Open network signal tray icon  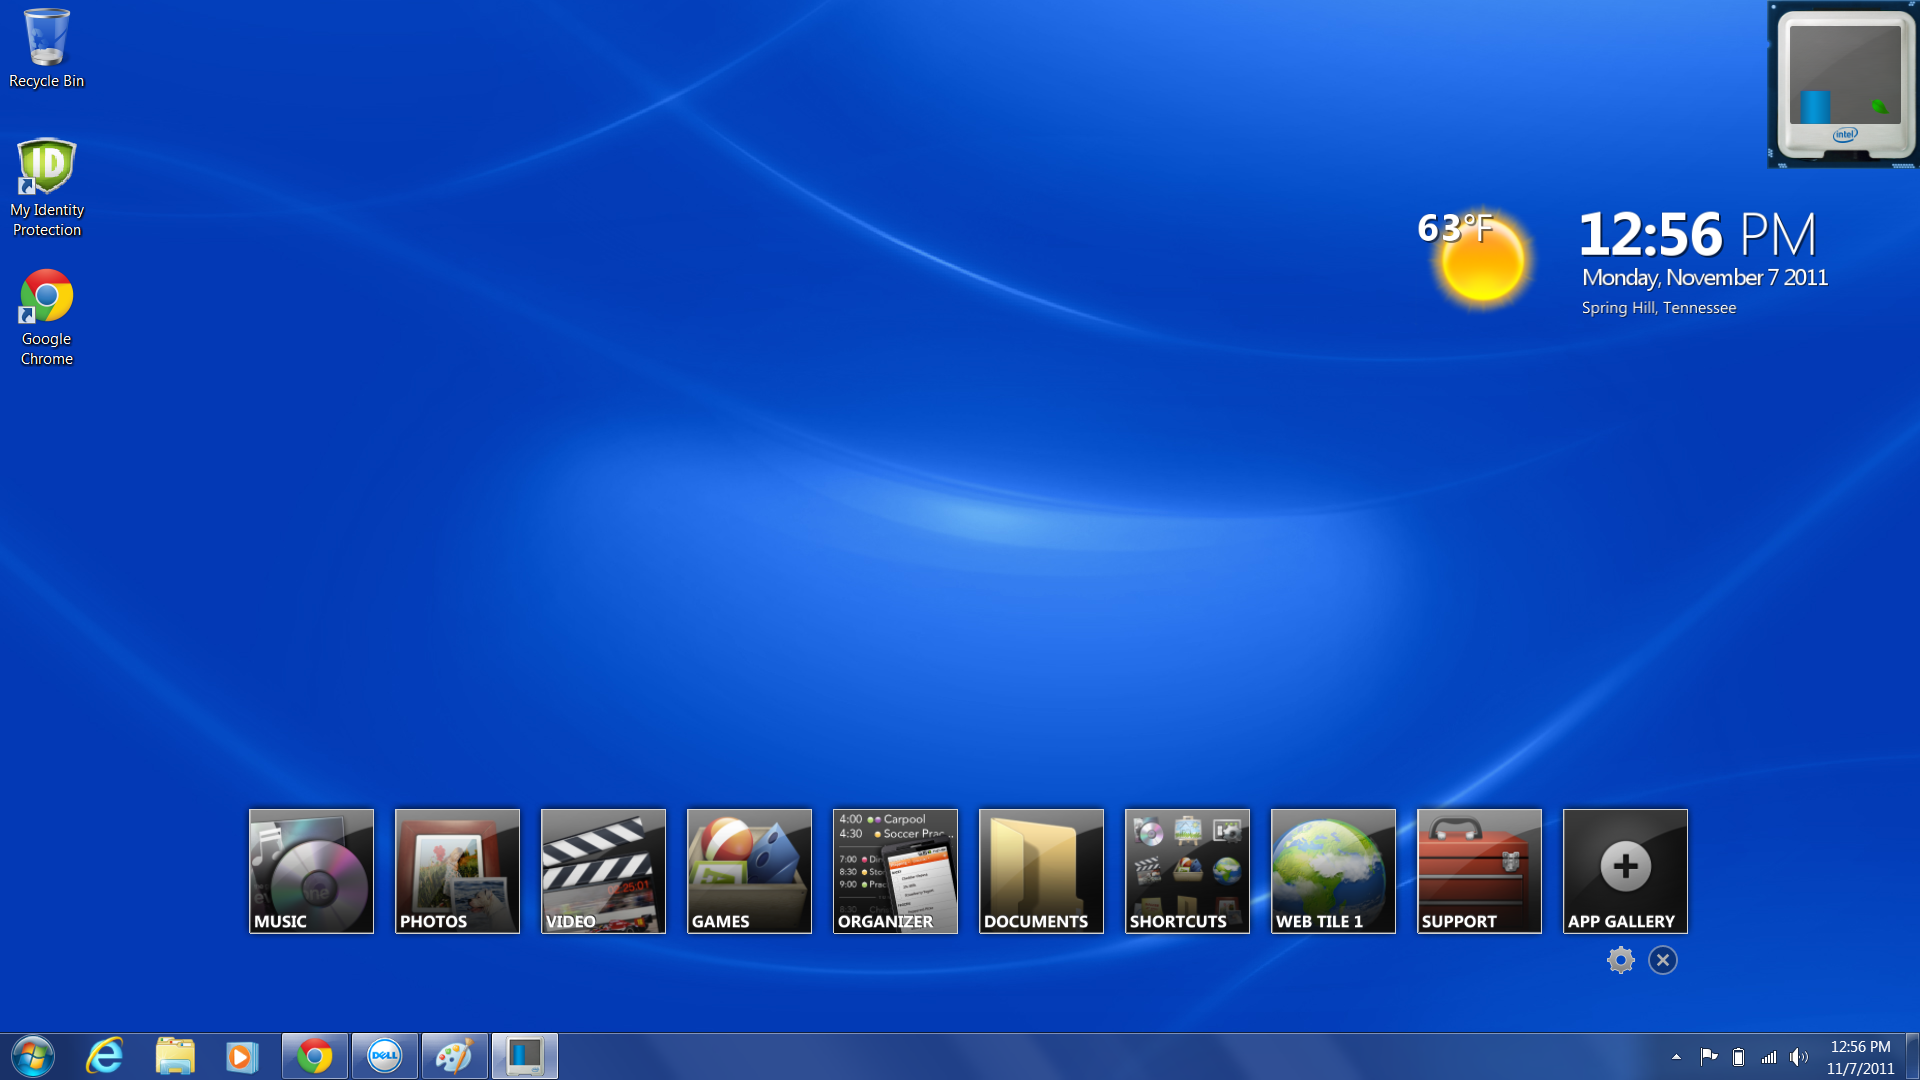click(1769, 1057)
